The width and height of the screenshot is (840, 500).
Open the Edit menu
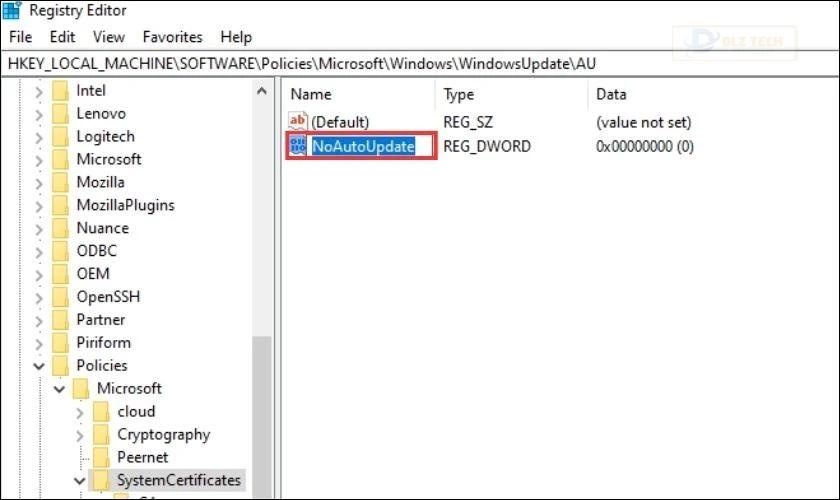coord(63,37)
